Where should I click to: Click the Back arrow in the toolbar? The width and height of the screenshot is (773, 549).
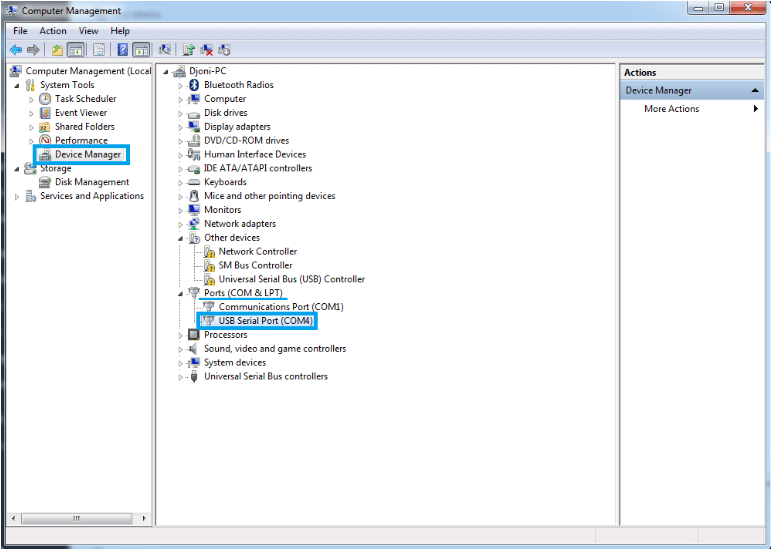tap(15, 49)
